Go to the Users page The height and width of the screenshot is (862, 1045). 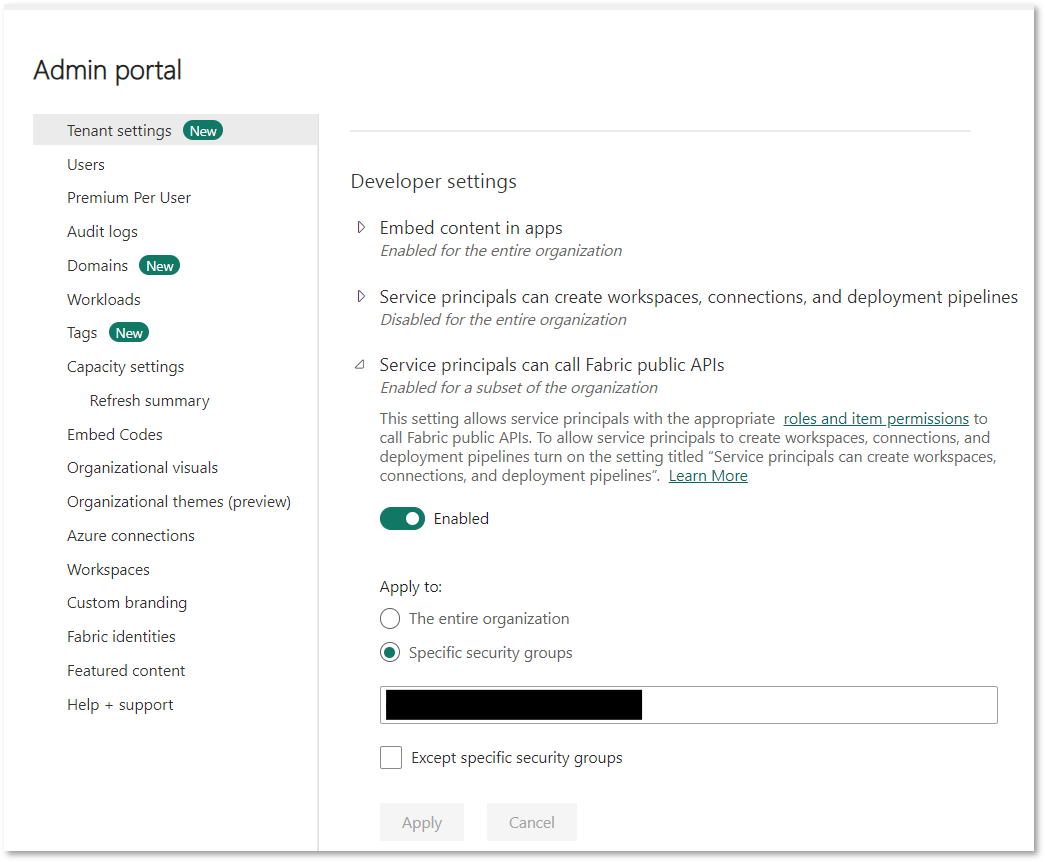[x=85, y=165]
